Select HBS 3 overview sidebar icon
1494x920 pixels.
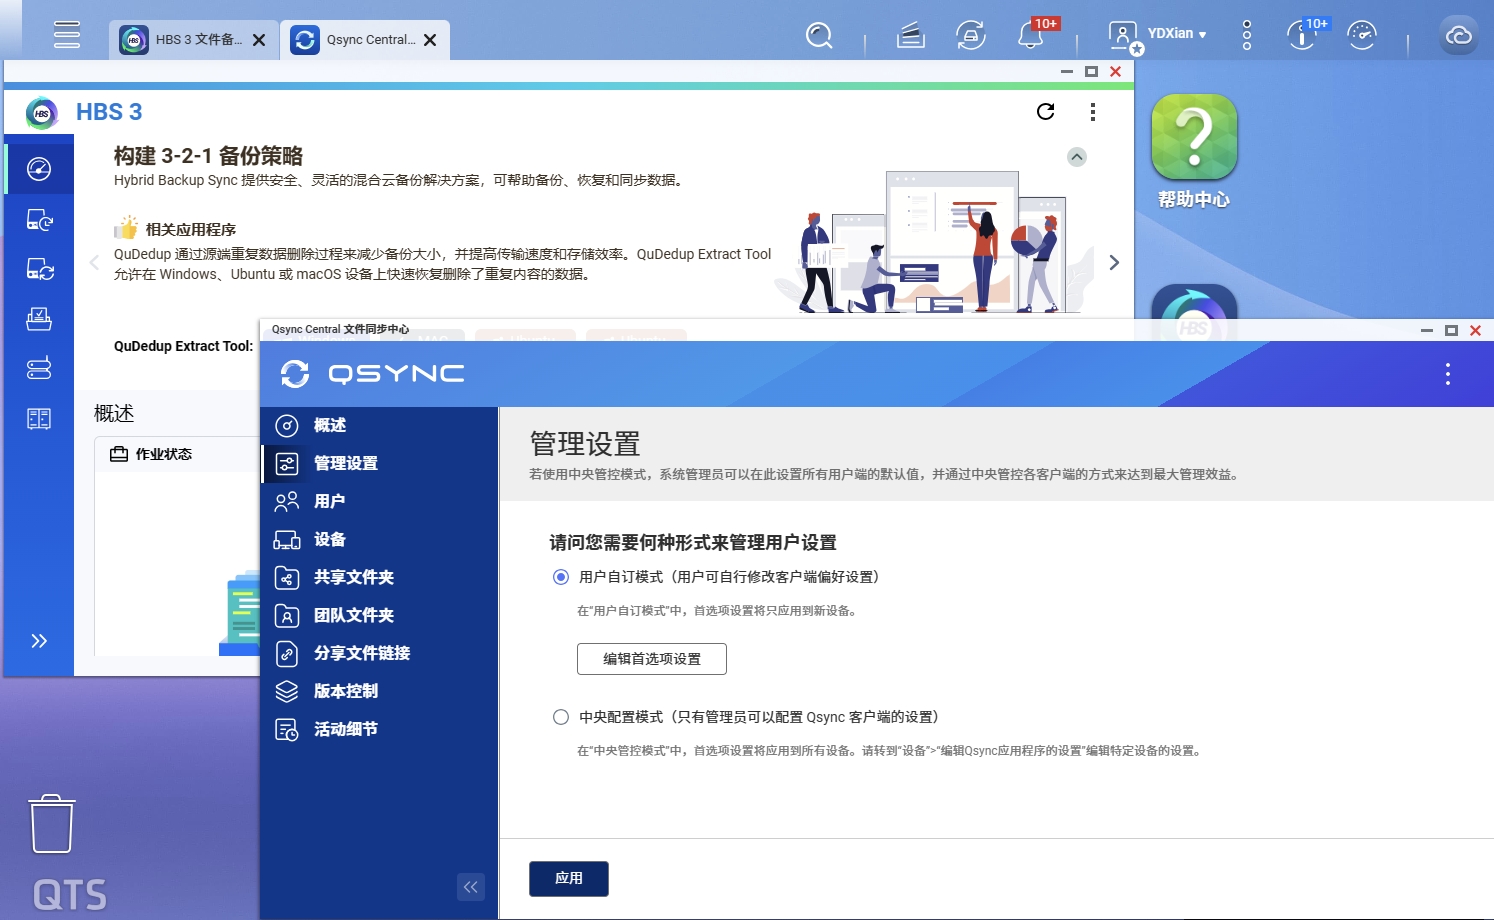click(39, 169)
